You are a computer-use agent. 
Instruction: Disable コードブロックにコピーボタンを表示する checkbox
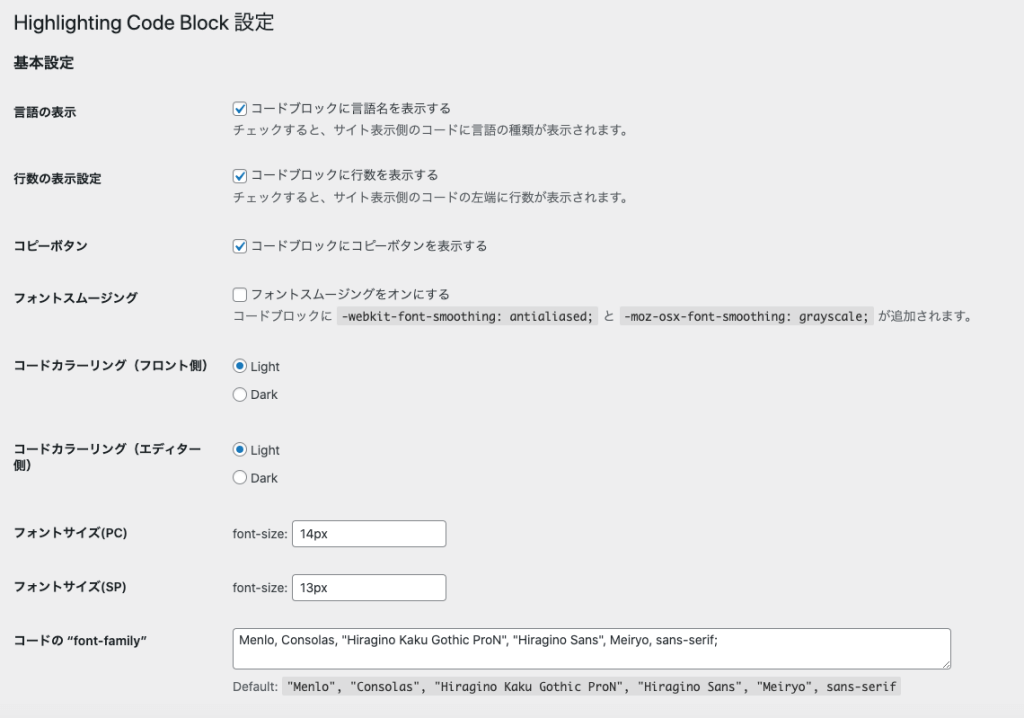point(240,245)
